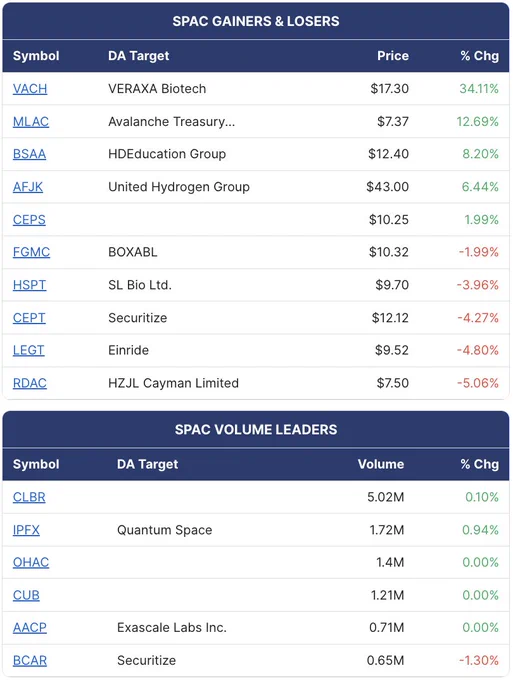Click the Price column header
The width and height of the screenshot is (513, 680).
(393, 56)
